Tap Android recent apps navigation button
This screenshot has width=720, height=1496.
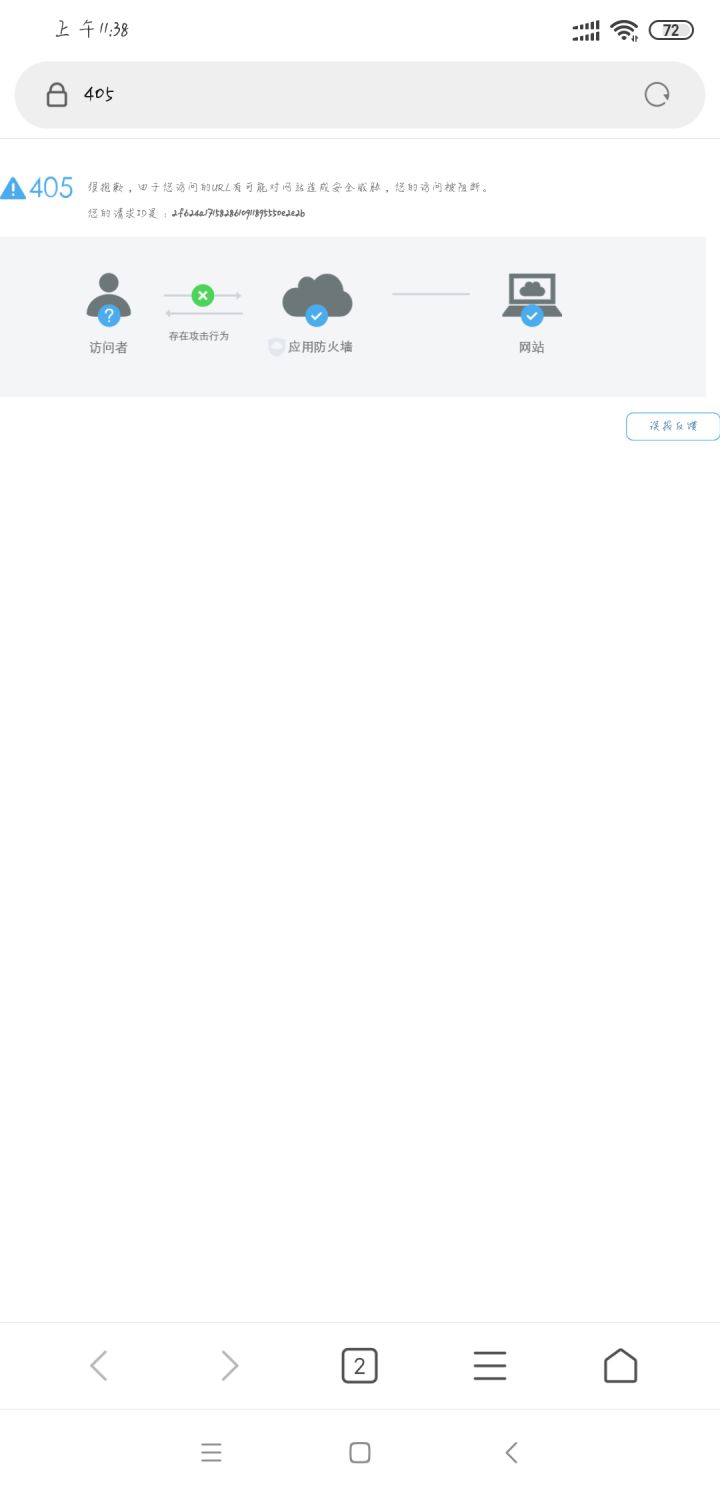click(x=211, y=1452)
